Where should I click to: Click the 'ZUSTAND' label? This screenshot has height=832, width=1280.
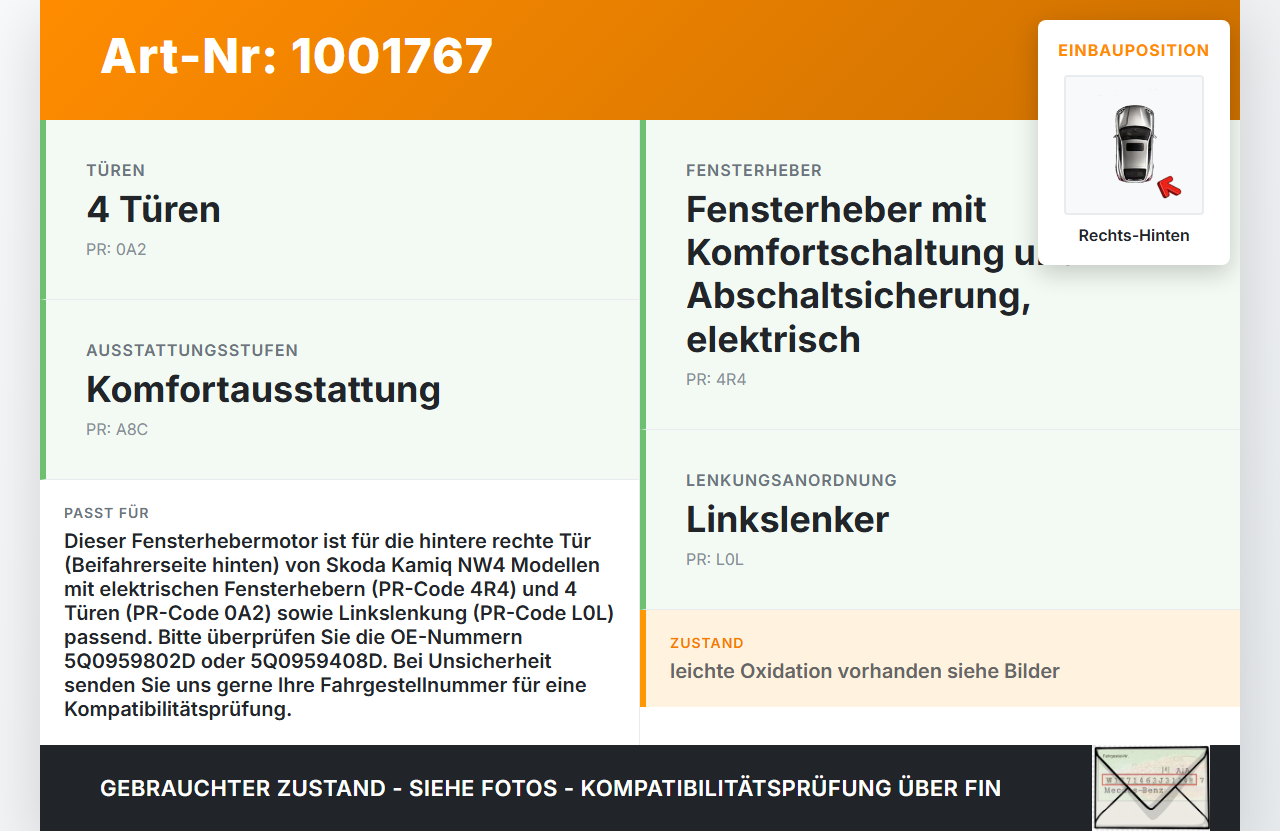[x=707, y=643]
